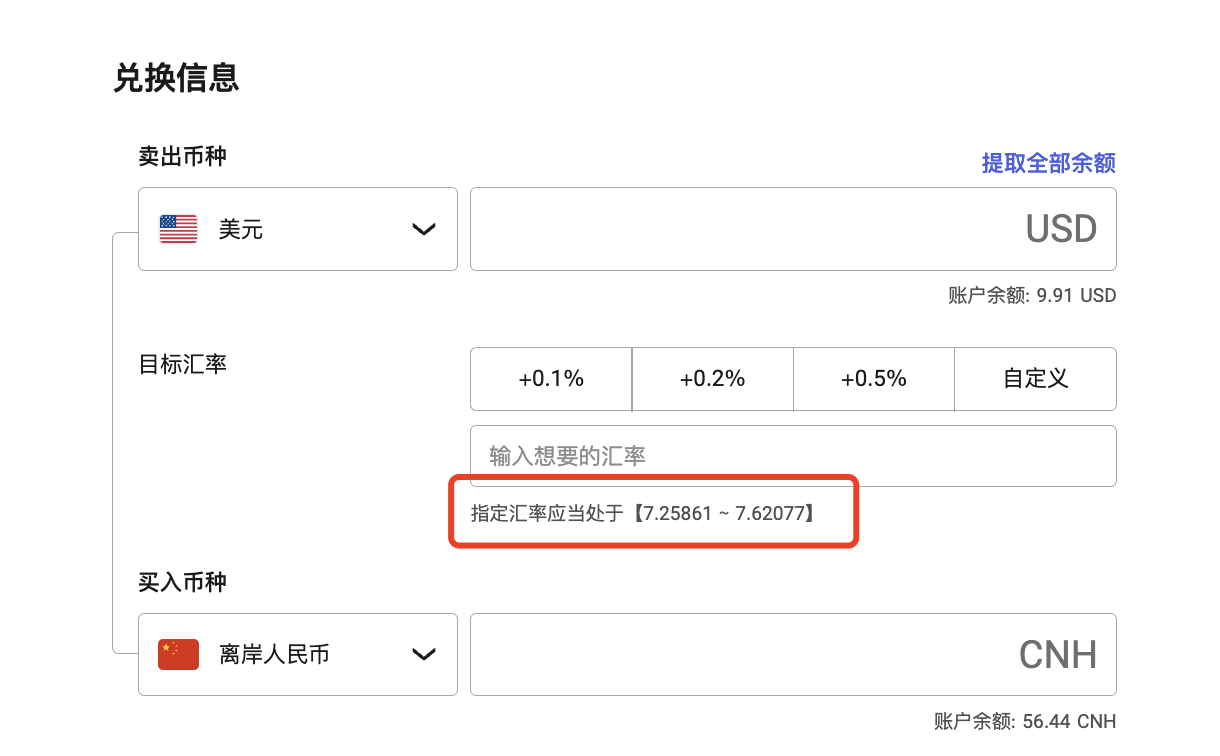Click the China flag icon
The height and width of the screenshot is (756, 1220).
(x=178, y=655)
